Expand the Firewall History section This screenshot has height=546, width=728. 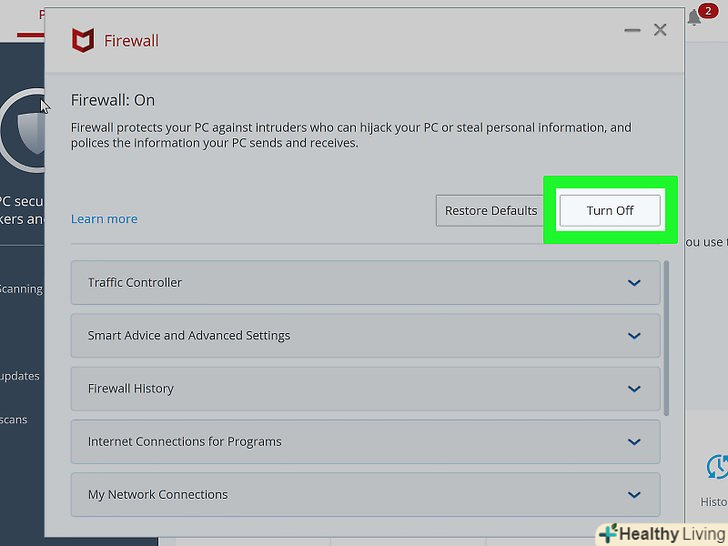pos(365,389)
